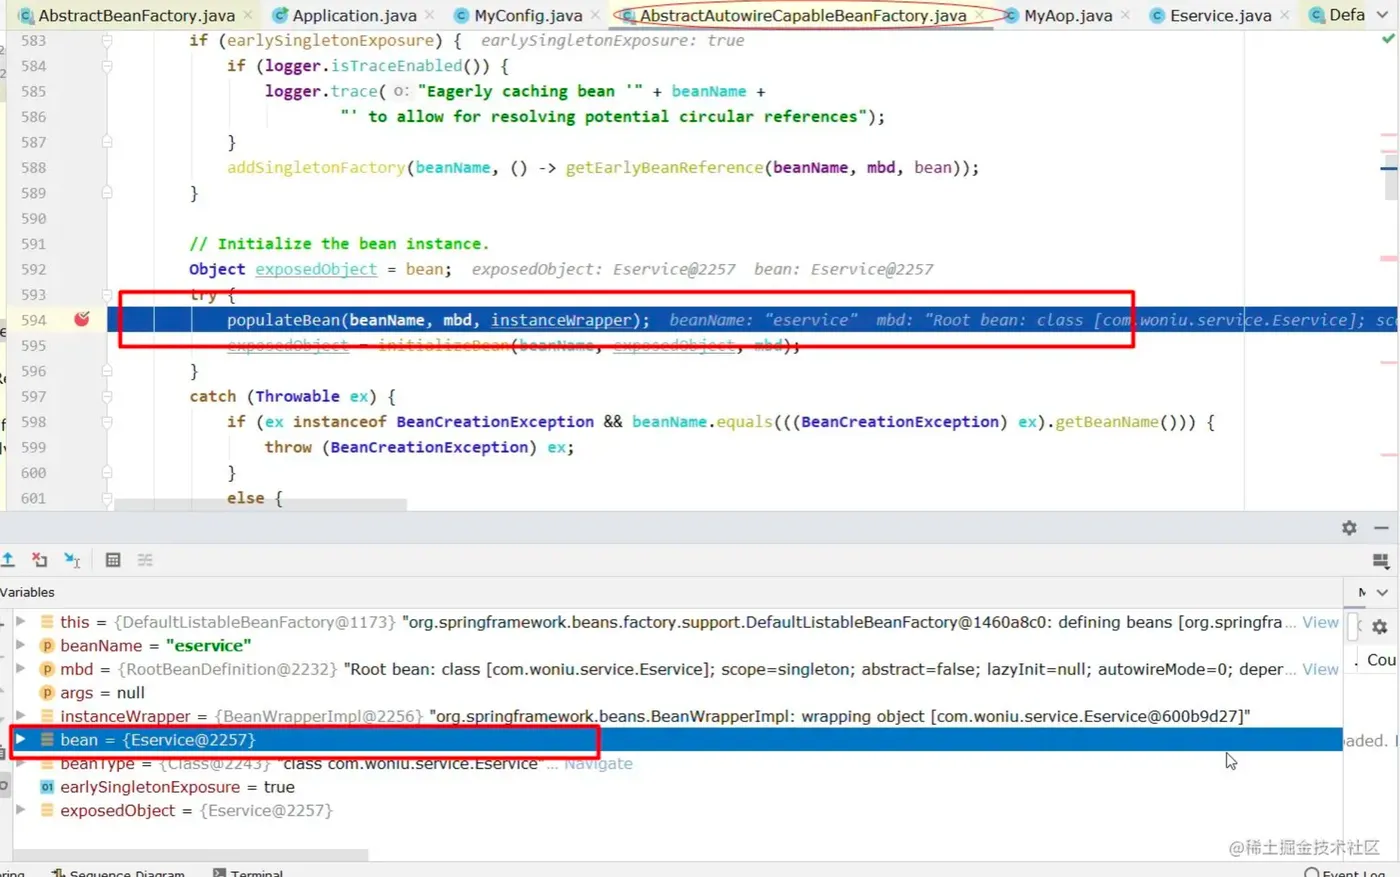The height and width of the screenshot is (877, 1400).
Task: Switch to AbstractBeanFactory.java tab
Action: pos(136,15)
